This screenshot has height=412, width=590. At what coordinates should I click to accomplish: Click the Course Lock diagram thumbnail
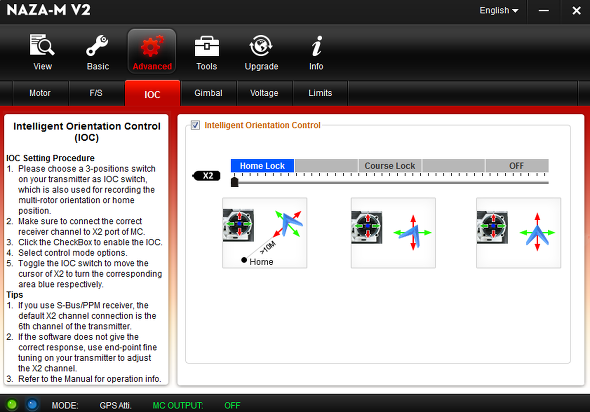click(393, 233)
